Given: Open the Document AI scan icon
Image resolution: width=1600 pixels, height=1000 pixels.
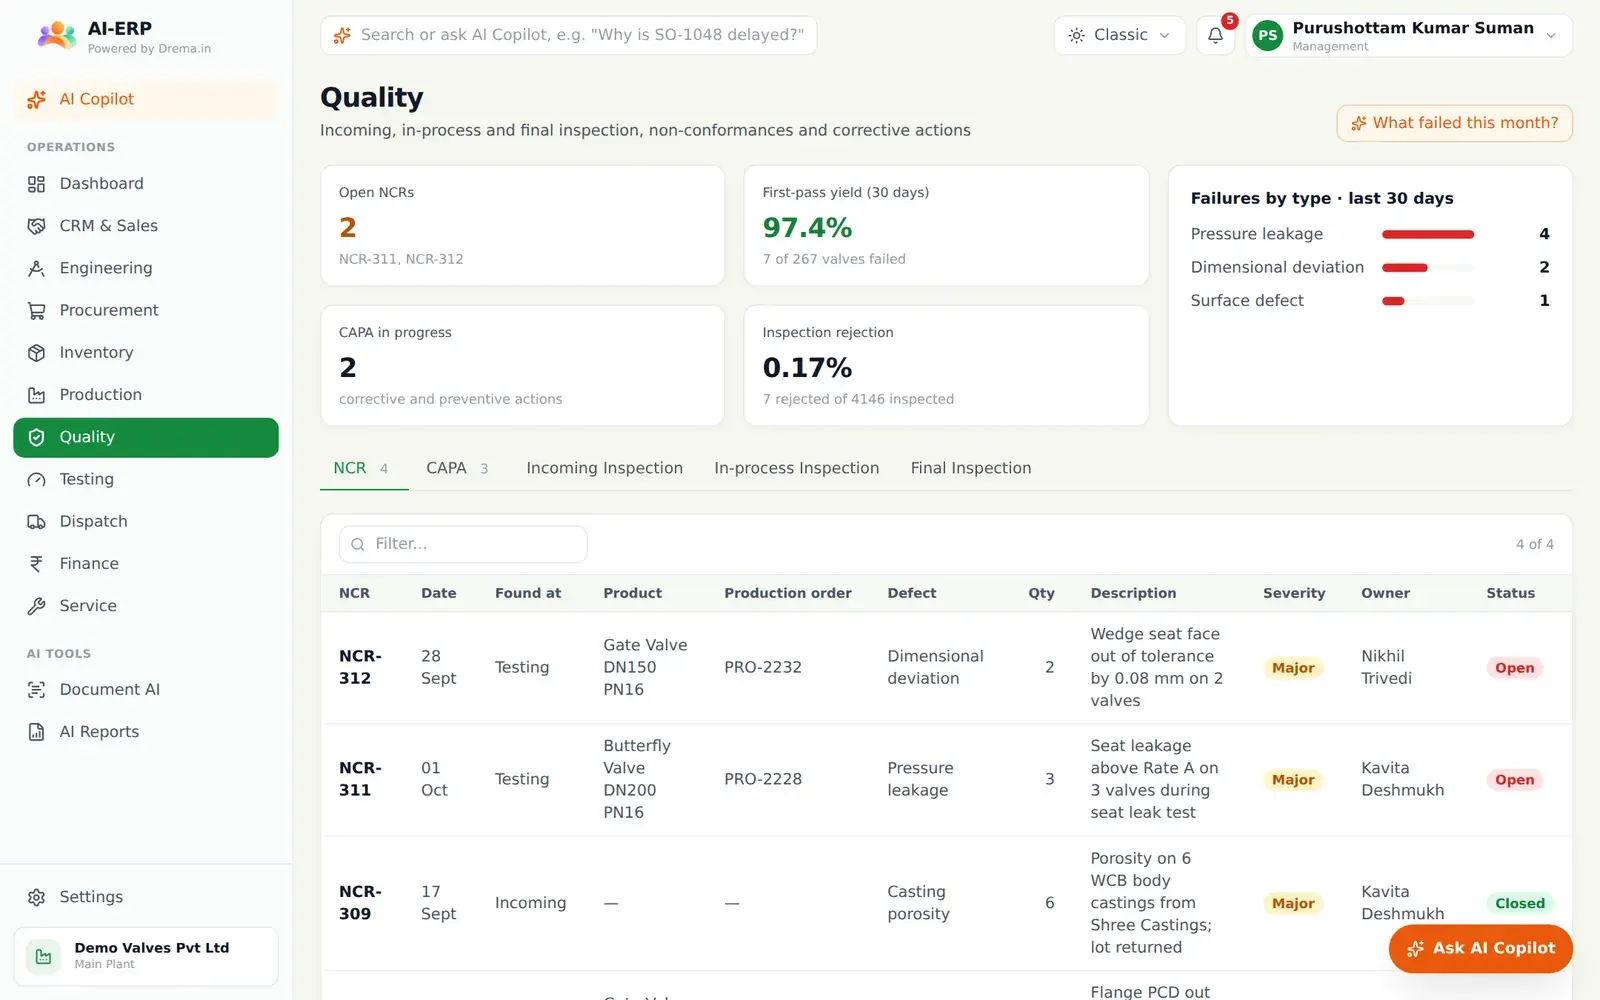Looking at the screenshot, I should [x=37, y=690].
